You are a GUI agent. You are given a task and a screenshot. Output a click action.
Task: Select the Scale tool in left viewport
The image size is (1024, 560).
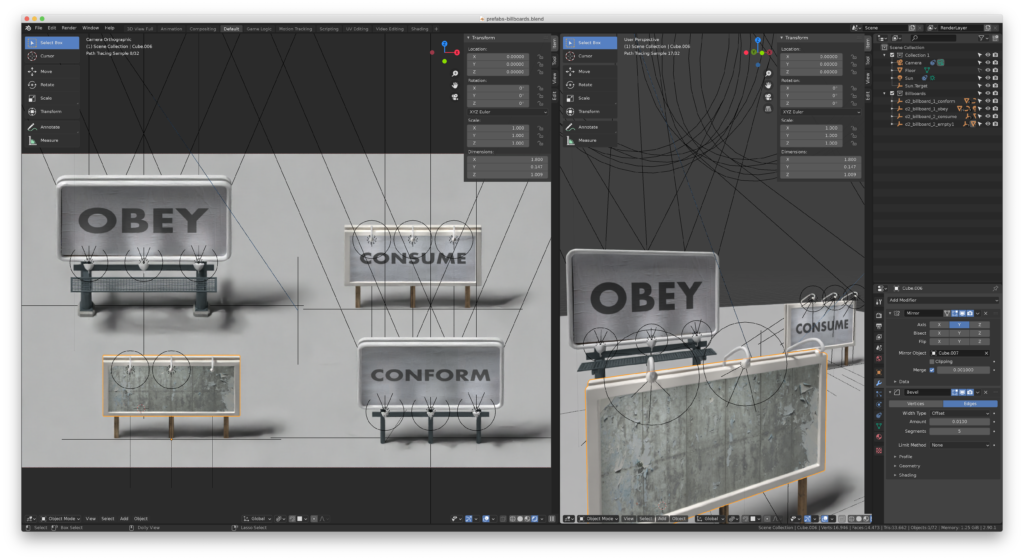pos(52,98)
